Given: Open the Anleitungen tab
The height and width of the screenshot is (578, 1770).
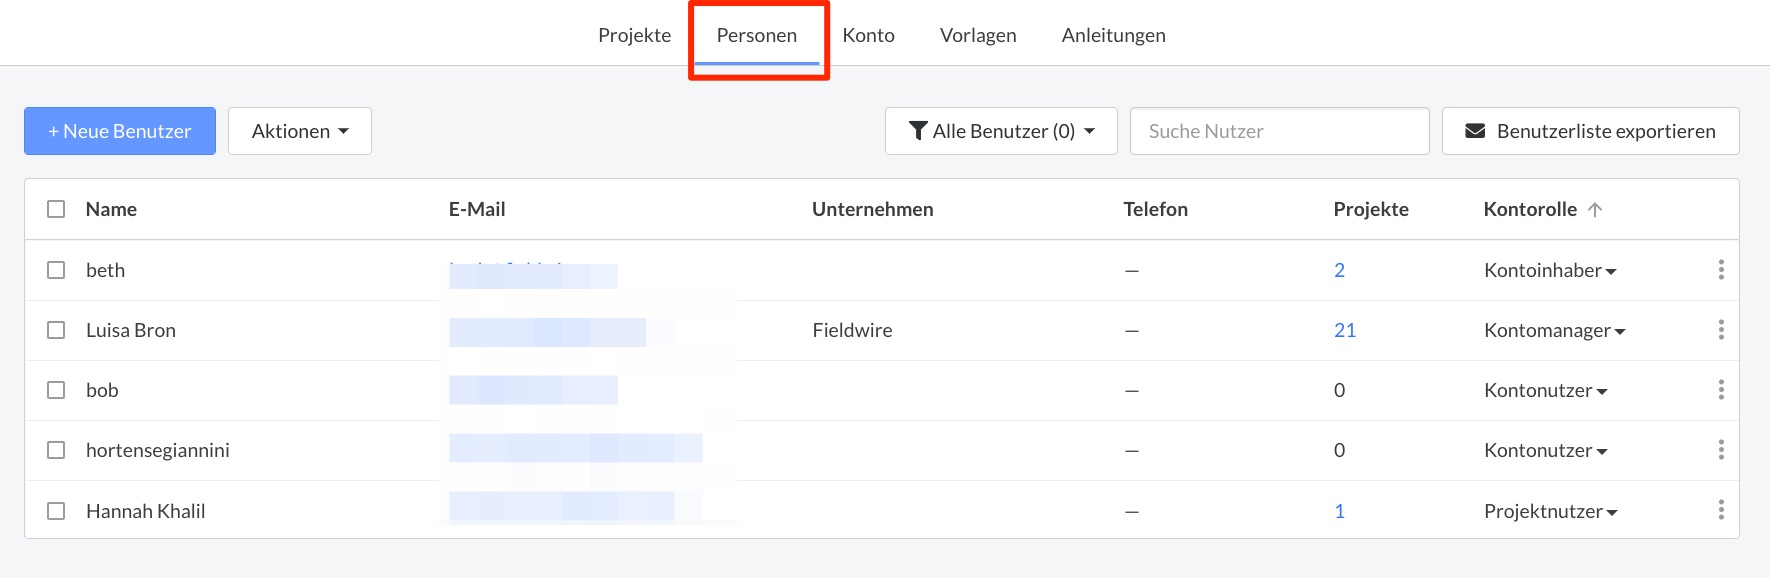Looking at the screenshot, I should [1114, 35].
